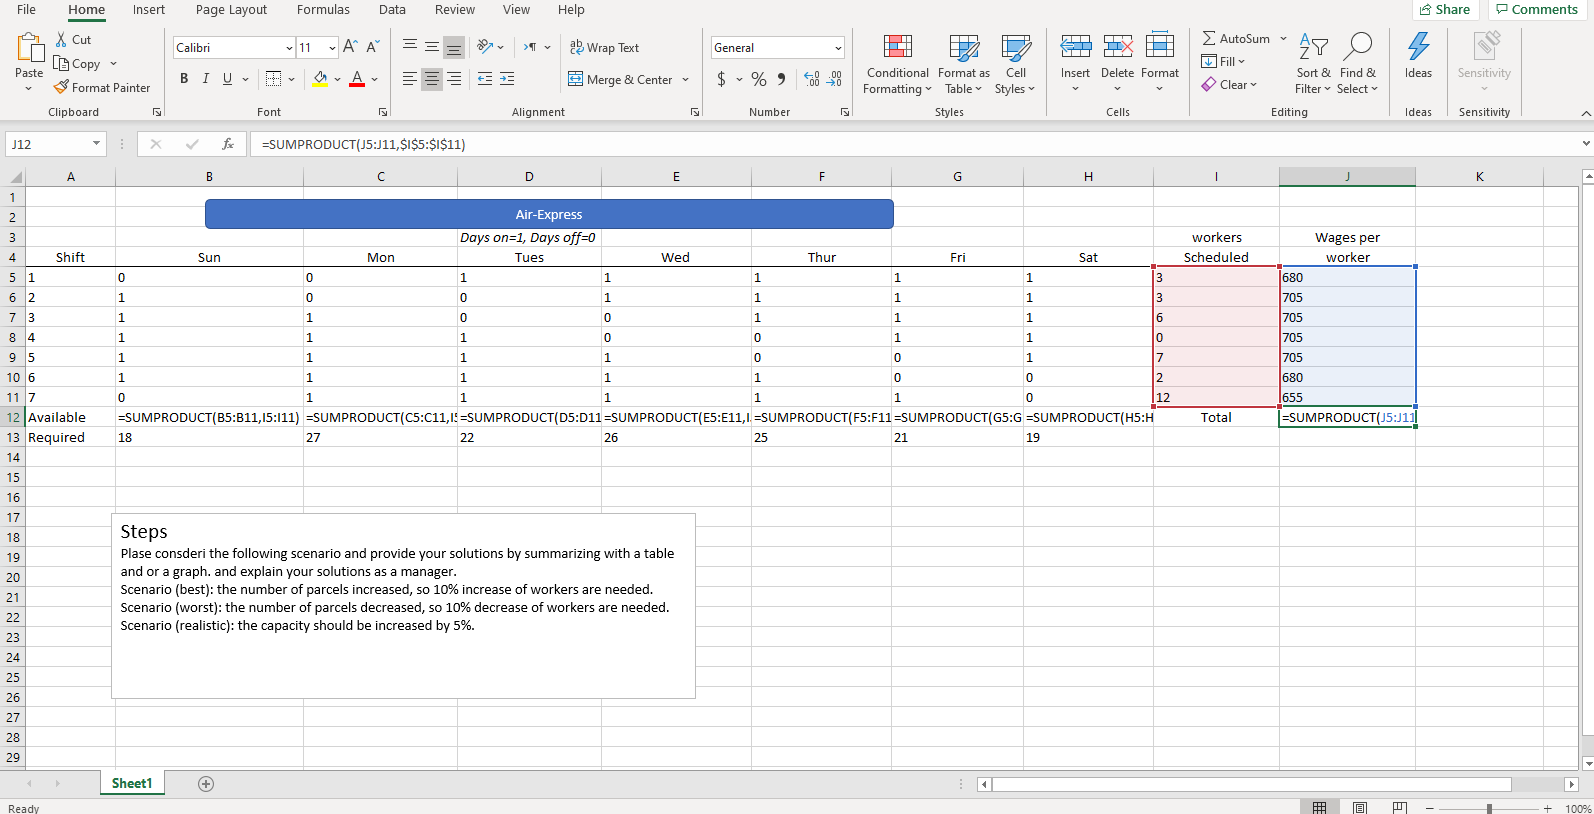The image size is (1594, 814).
Task: Click the zoom slider handle
Action: [x=1489, y=808]
